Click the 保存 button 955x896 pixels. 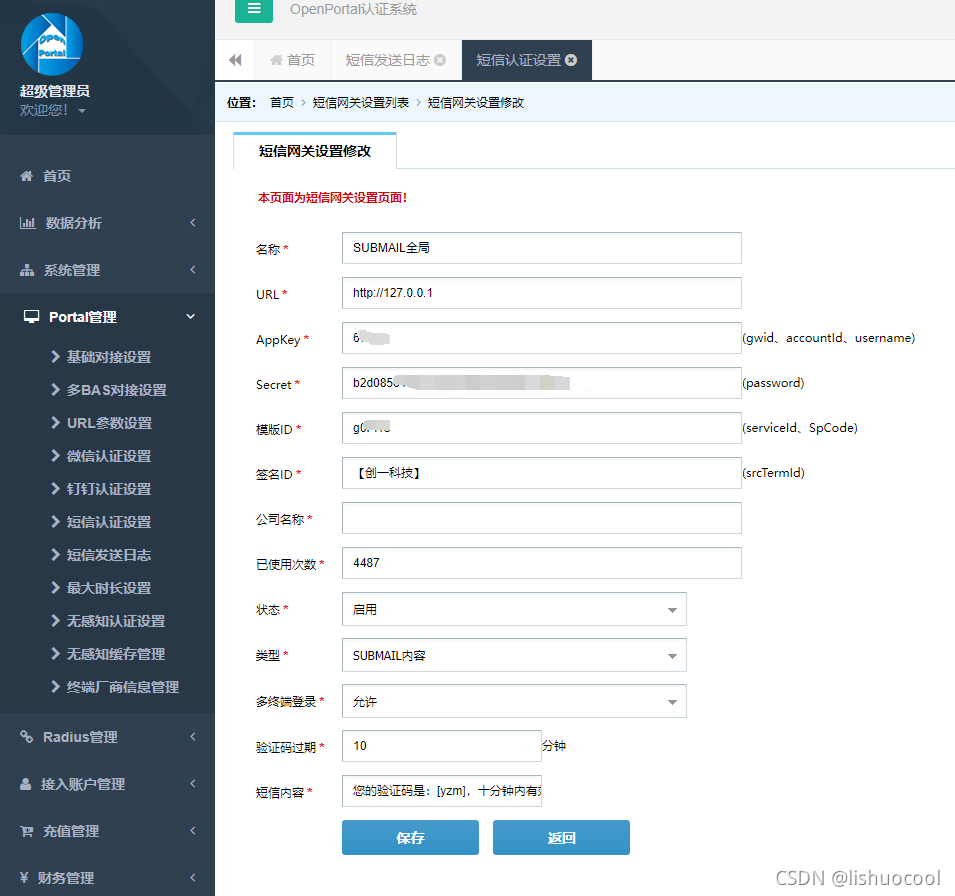(411, 838)
